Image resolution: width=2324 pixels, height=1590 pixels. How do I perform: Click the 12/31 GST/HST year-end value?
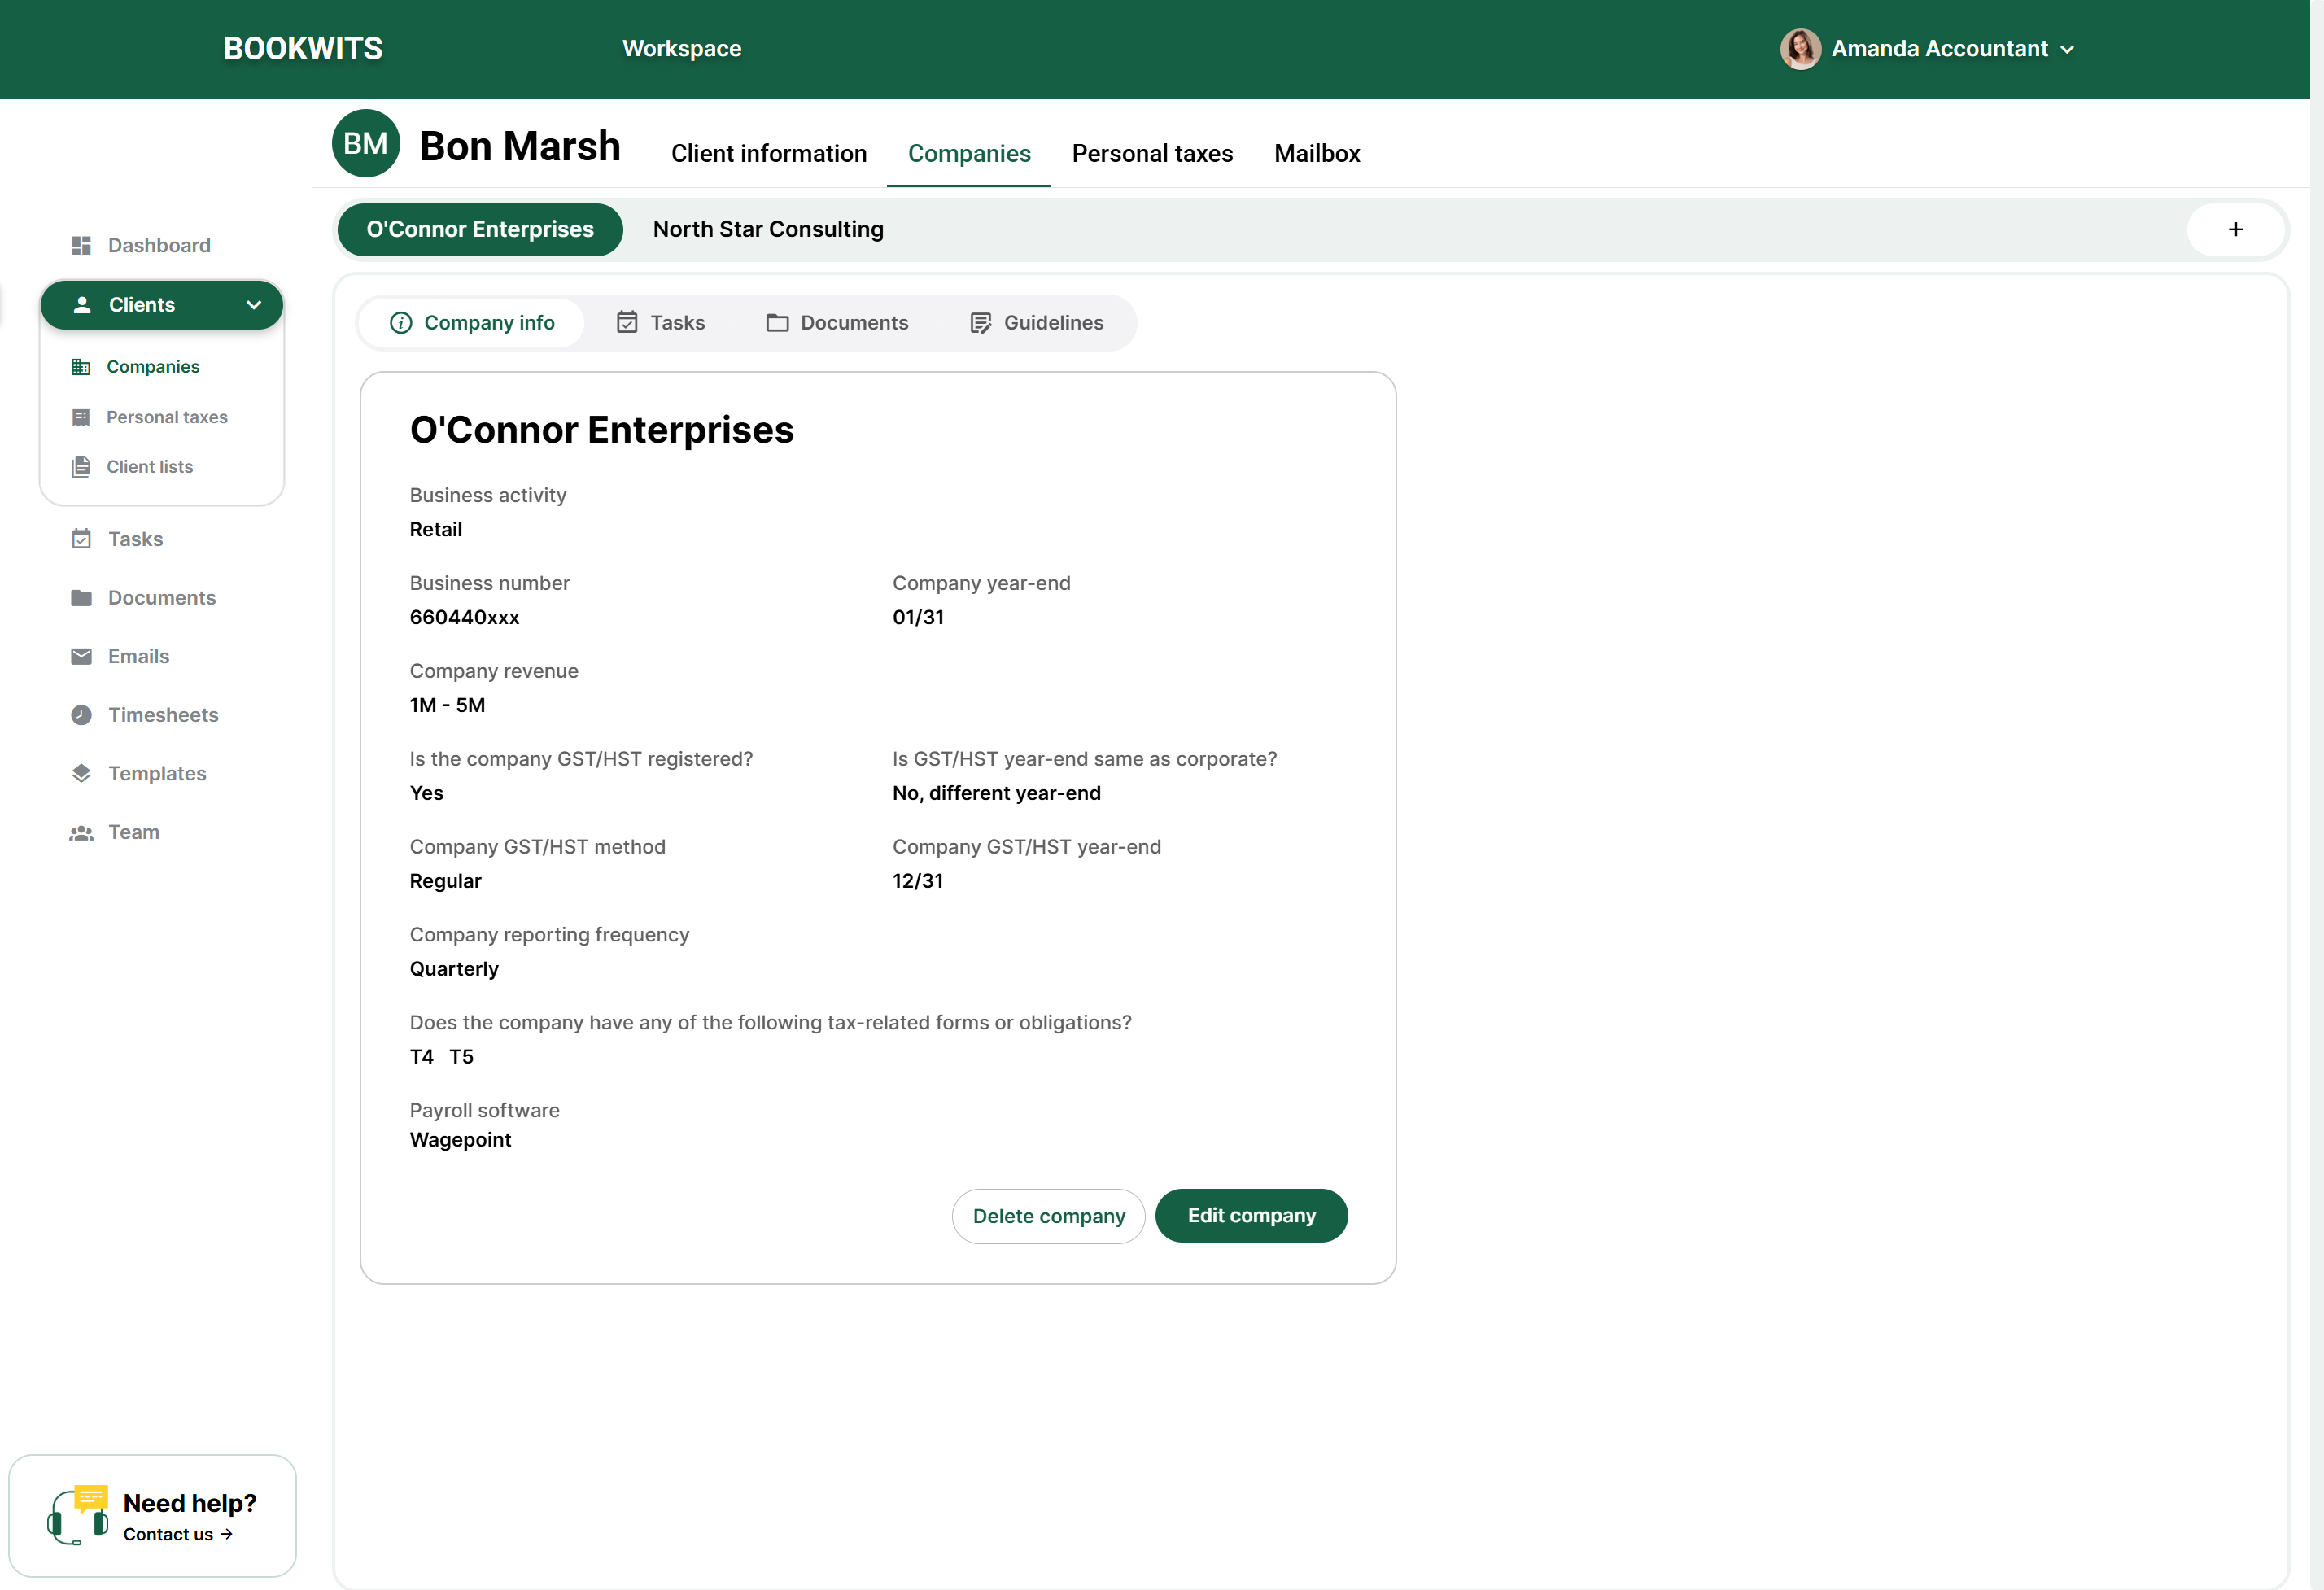pyautogui.click(x=917, y=881)
